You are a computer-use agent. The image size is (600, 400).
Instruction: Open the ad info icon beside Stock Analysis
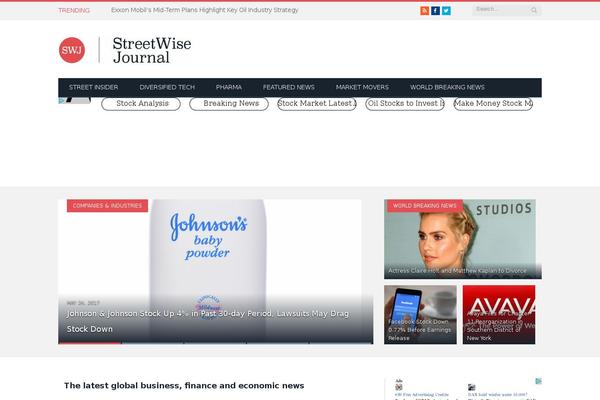[62, 100]
